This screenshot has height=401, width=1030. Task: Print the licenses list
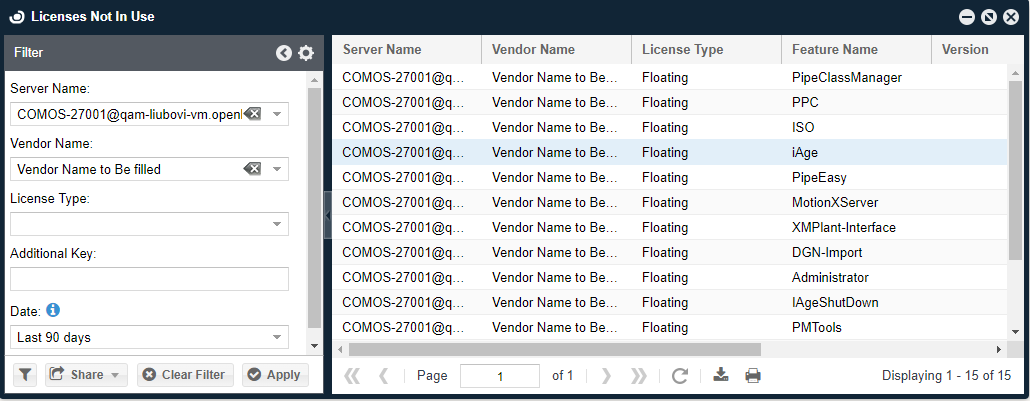point(753,376)
